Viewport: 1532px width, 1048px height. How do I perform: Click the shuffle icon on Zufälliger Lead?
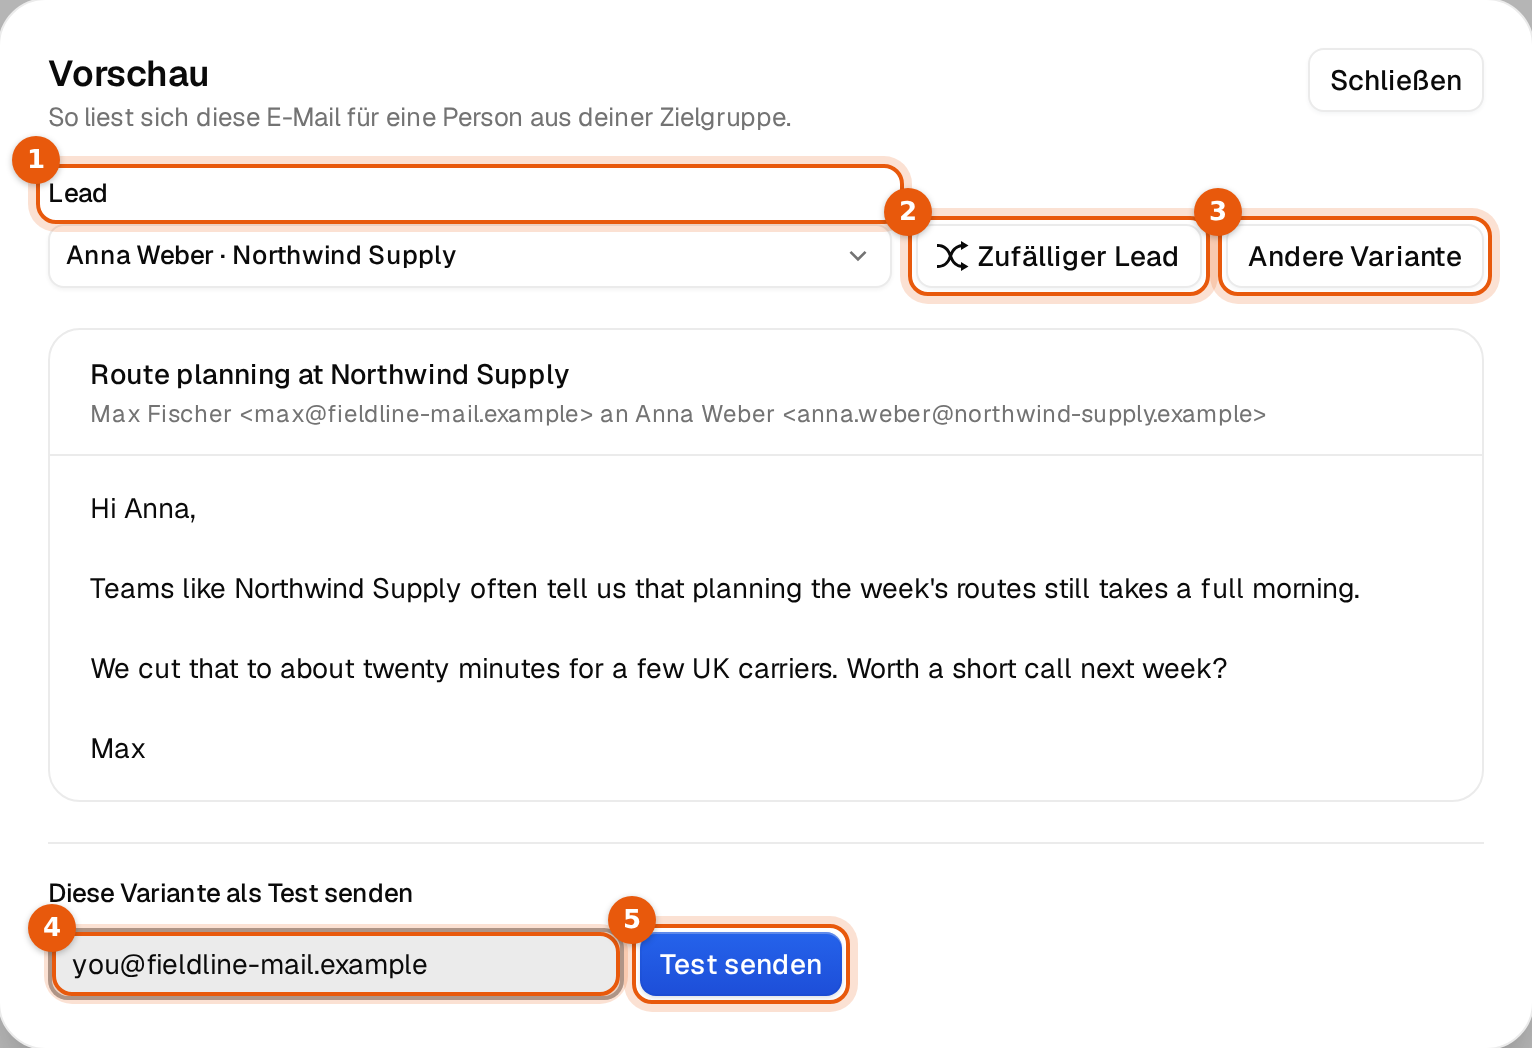pyautogui.click(x=951, y=257)
